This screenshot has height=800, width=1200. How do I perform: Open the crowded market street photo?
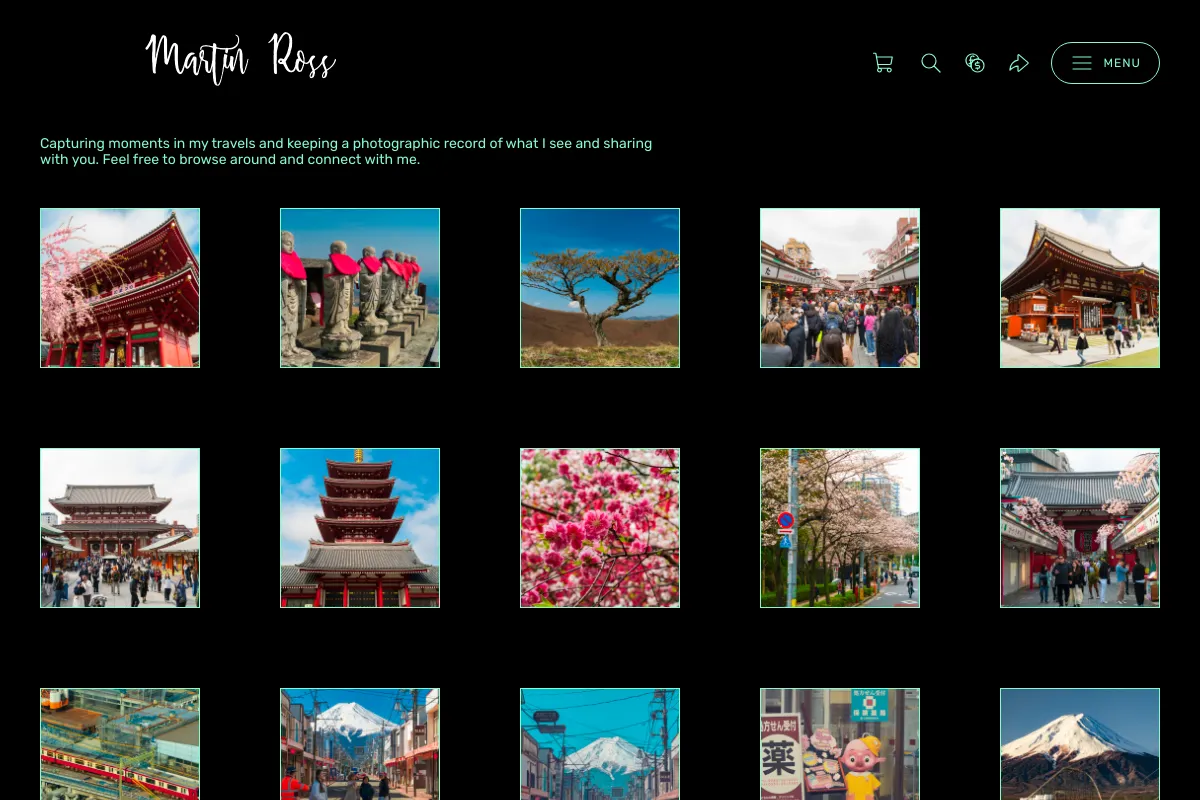click(x=840, y=288)
